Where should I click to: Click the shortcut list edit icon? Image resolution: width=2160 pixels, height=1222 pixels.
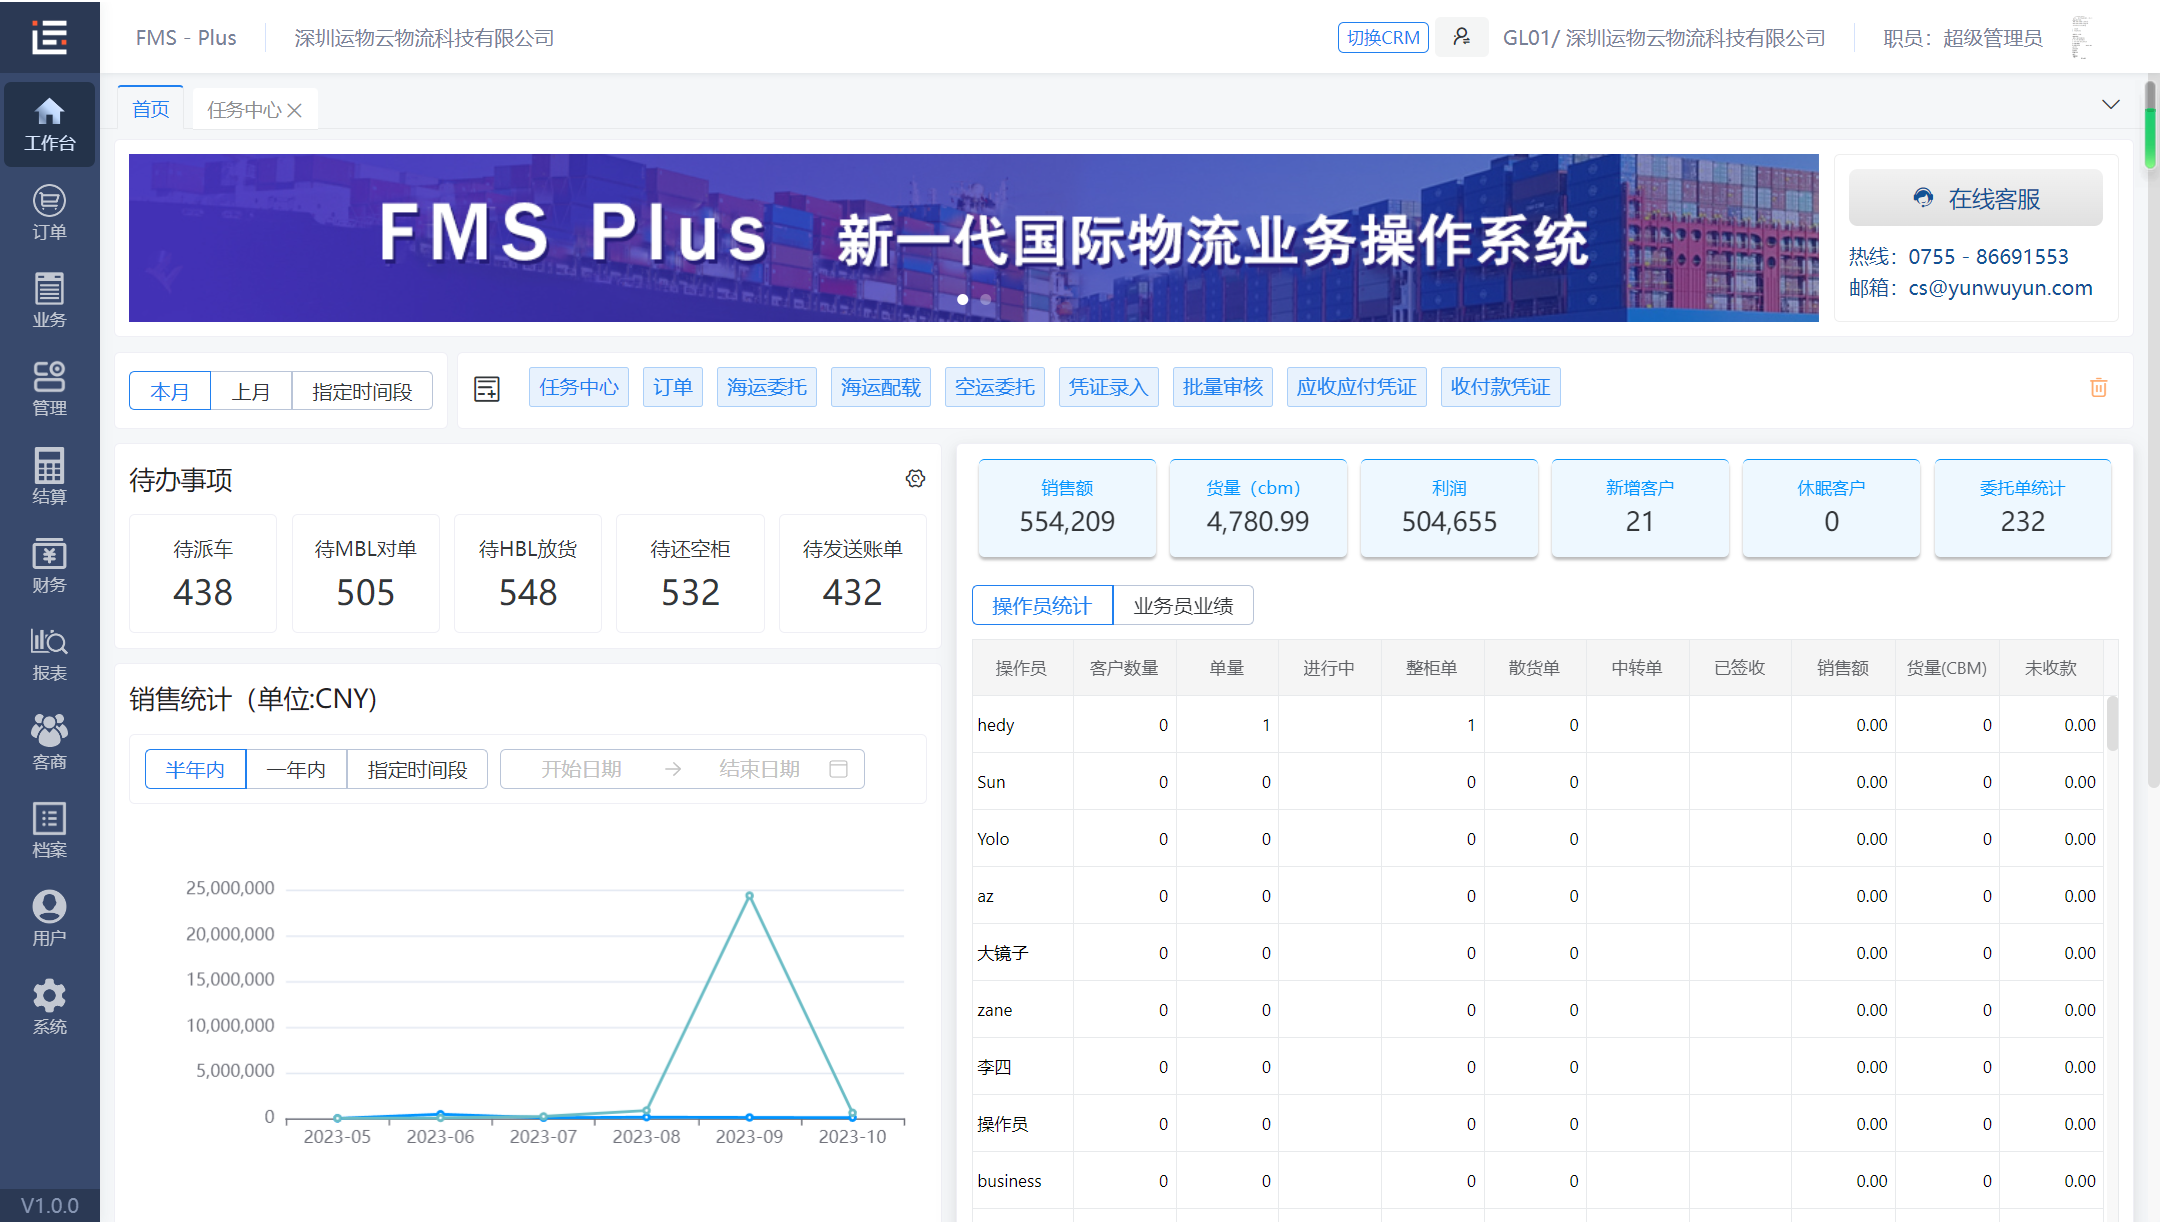[487, 388]
